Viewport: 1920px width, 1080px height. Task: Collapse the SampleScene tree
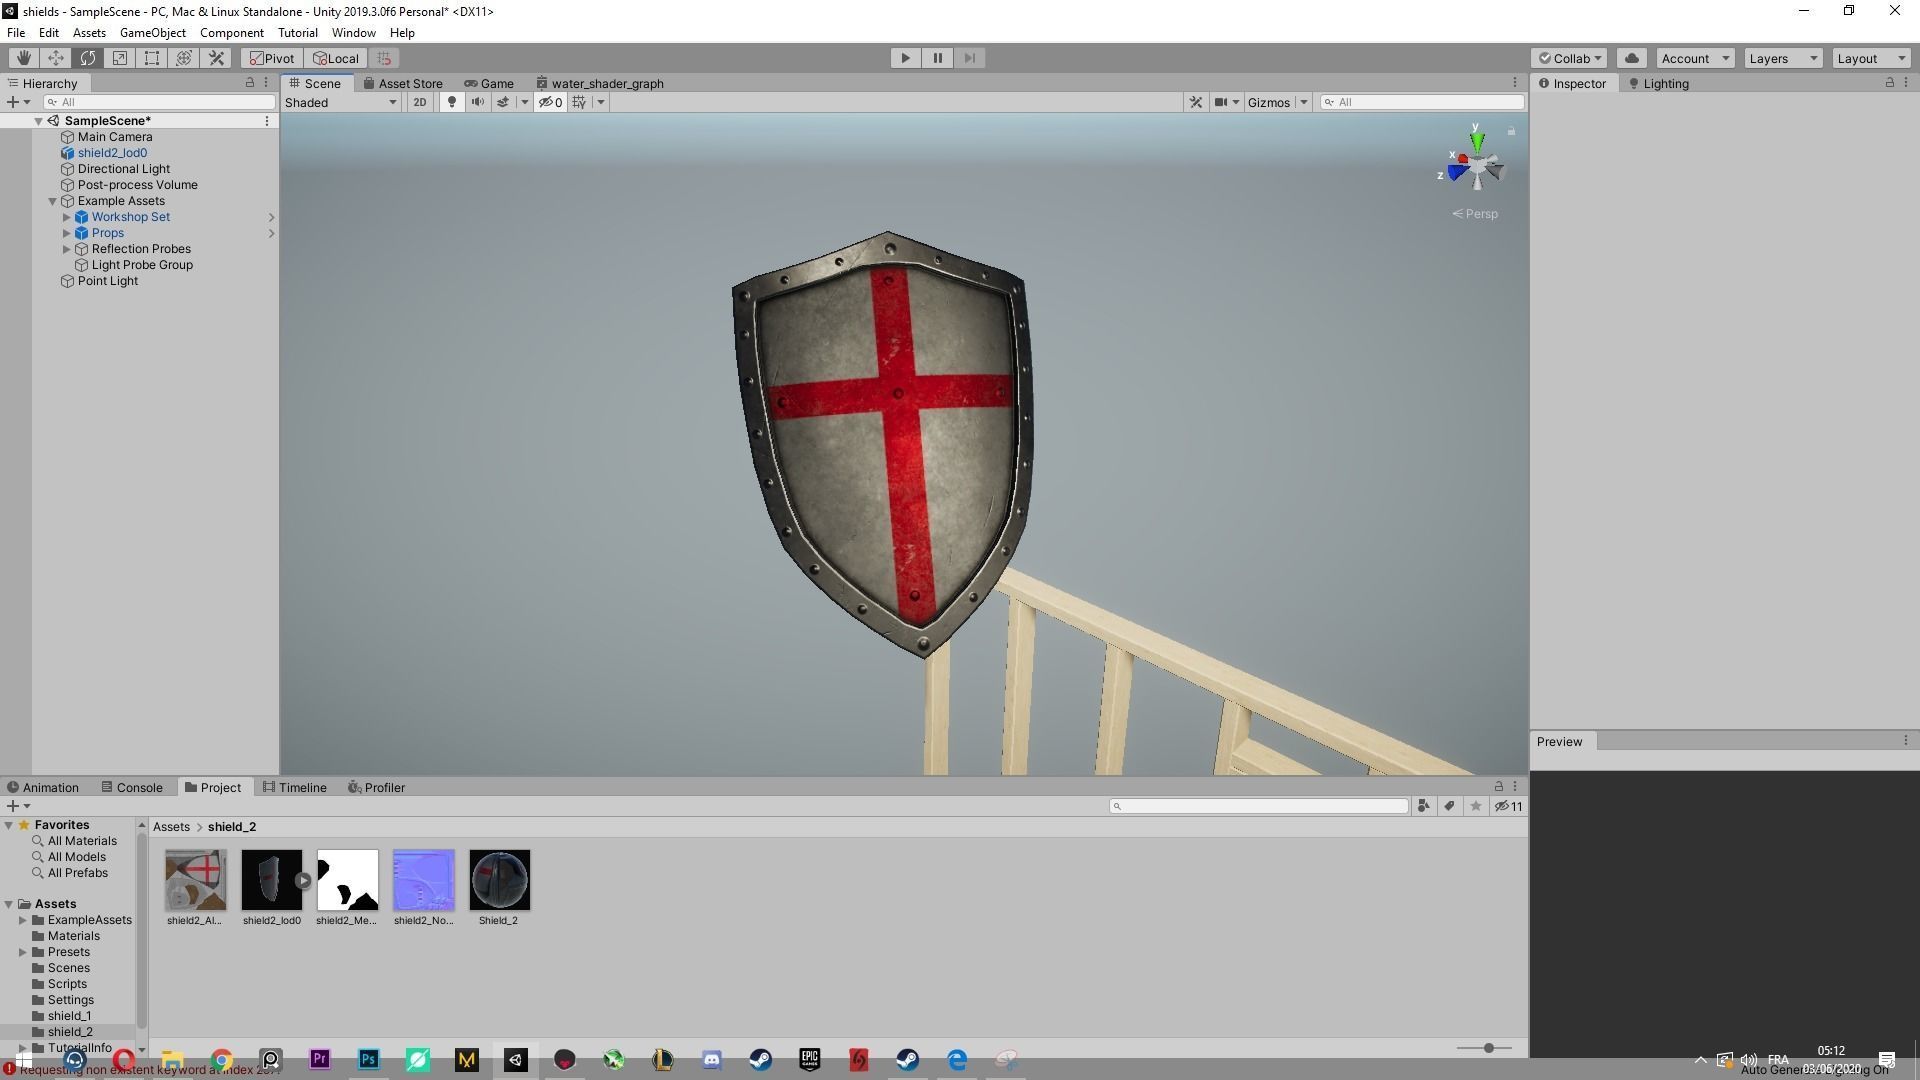coord(38,121)
